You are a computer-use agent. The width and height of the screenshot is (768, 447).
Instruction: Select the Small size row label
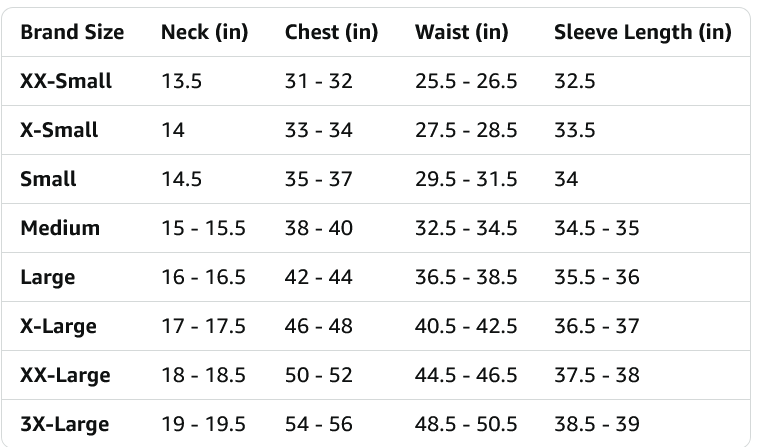click(48, 179)
